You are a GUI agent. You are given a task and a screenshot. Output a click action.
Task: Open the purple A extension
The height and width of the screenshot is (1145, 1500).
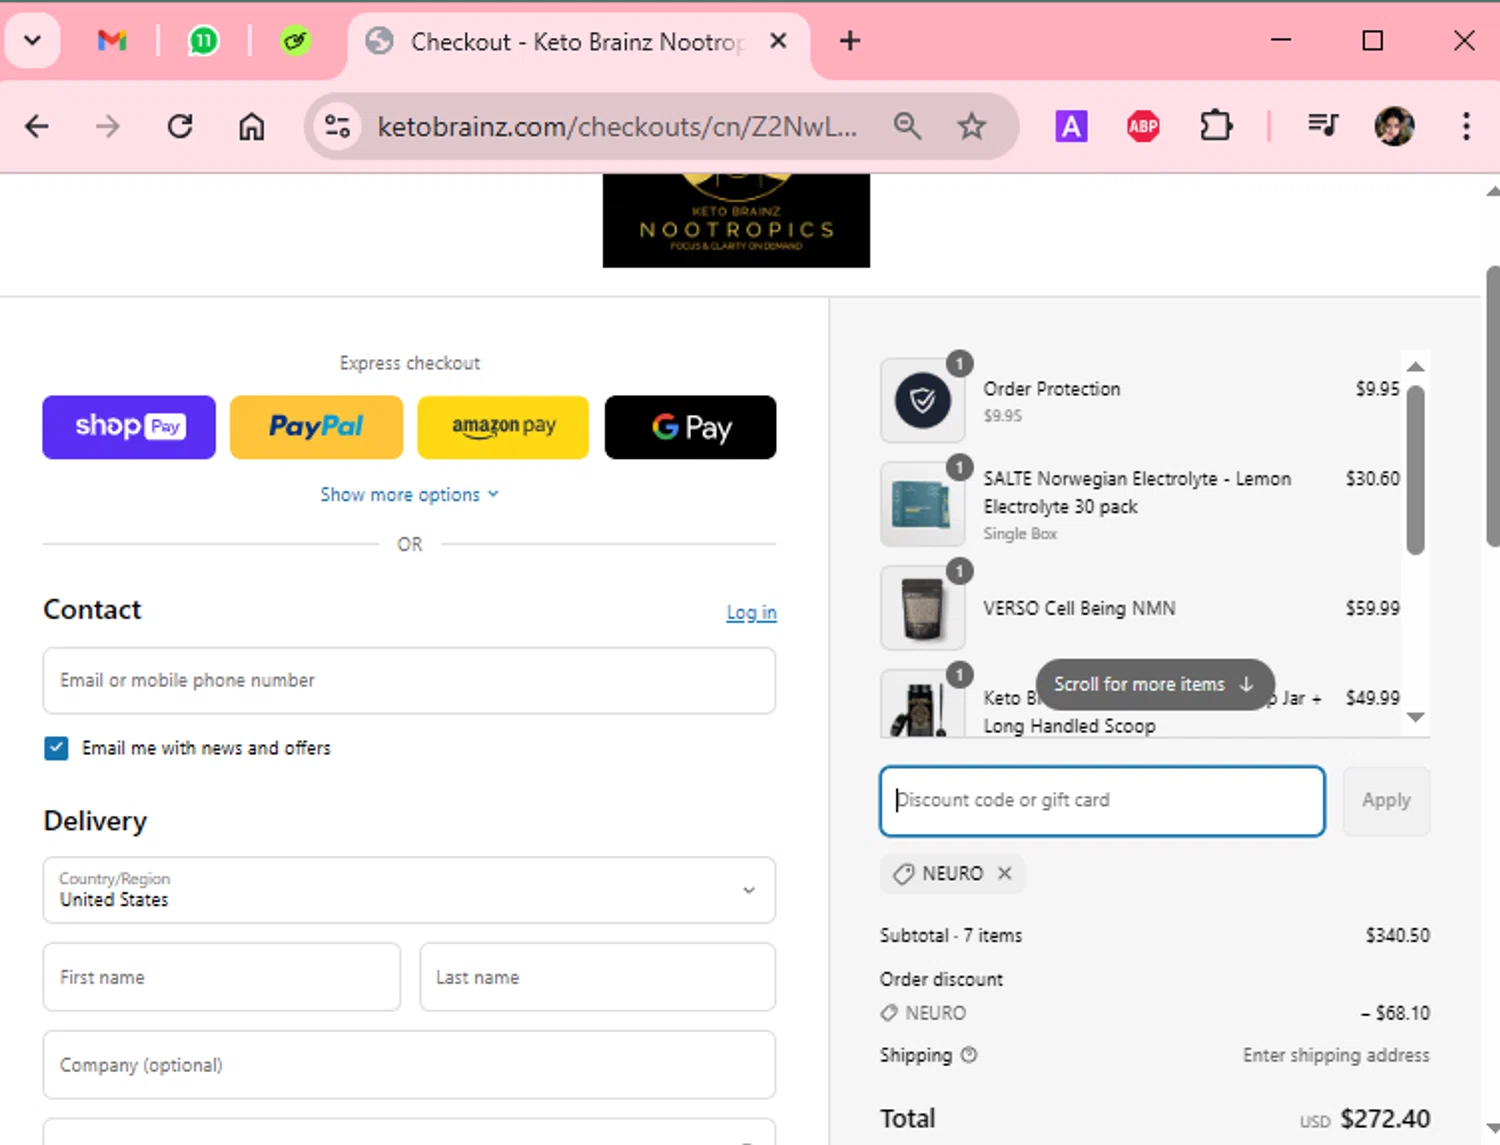click(x=1071, y=126)
